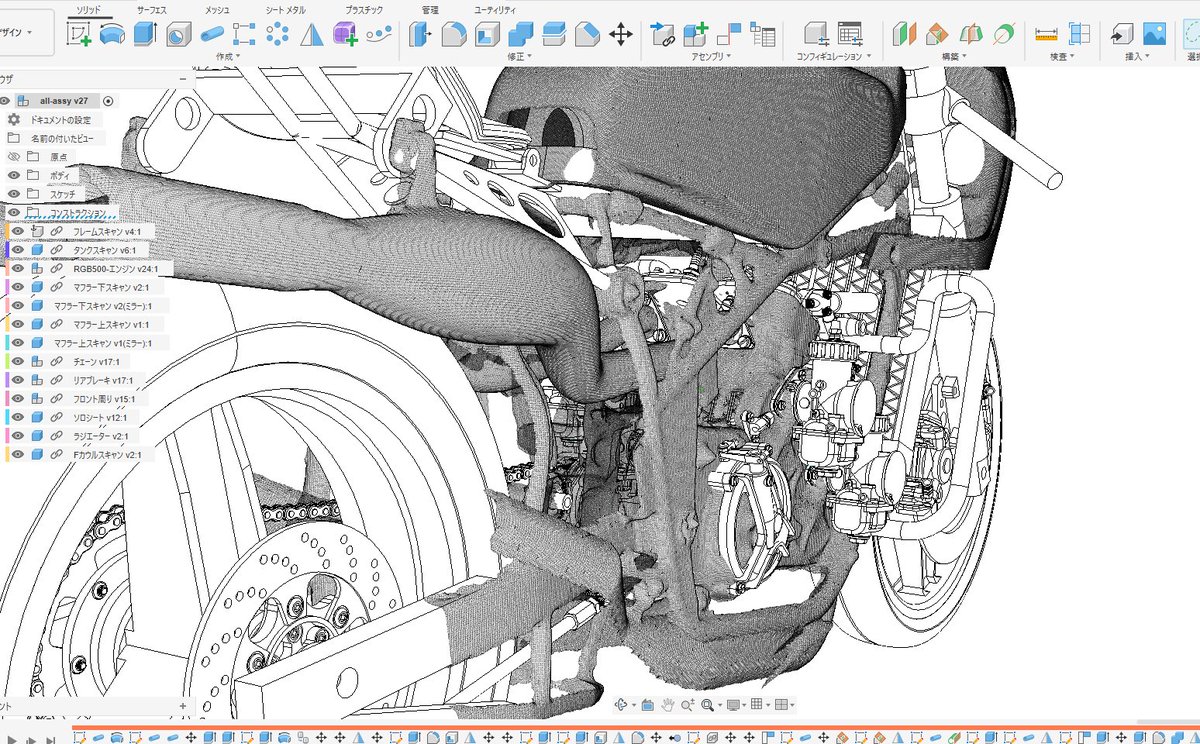Select the Hole tool
The width and height of the screenshot is (1200, 744).
179,36
